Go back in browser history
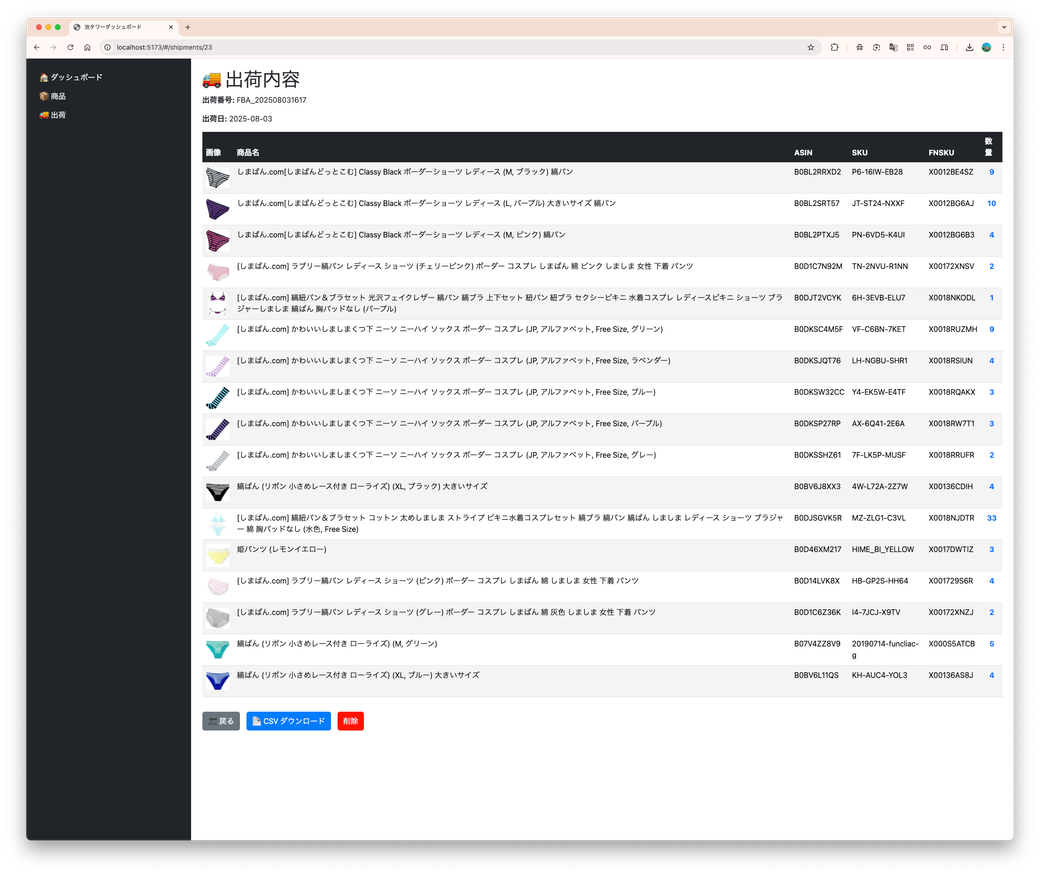The height and width of the screenshot is (875, 1040). click(x=36, y=47)
